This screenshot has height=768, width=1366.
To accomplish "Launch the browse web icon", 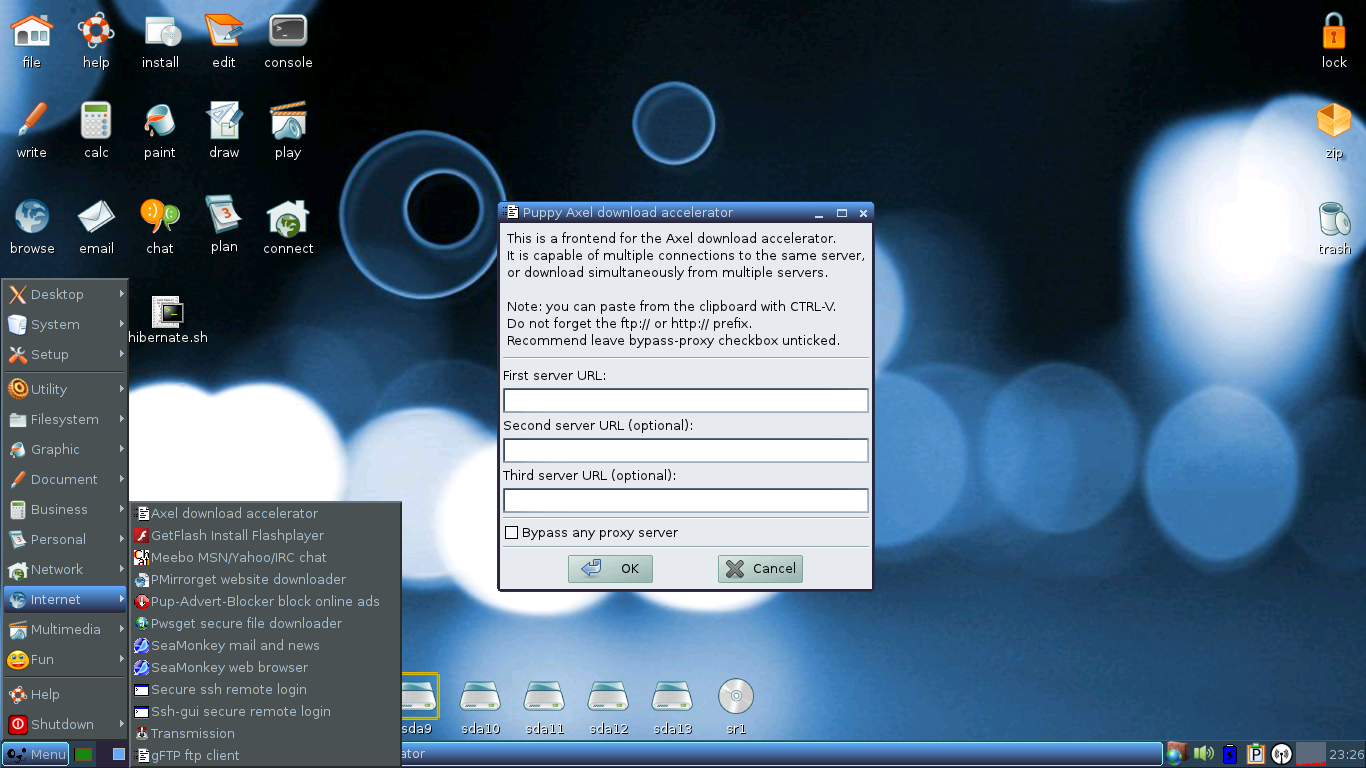I will click(x=32, y=216).
